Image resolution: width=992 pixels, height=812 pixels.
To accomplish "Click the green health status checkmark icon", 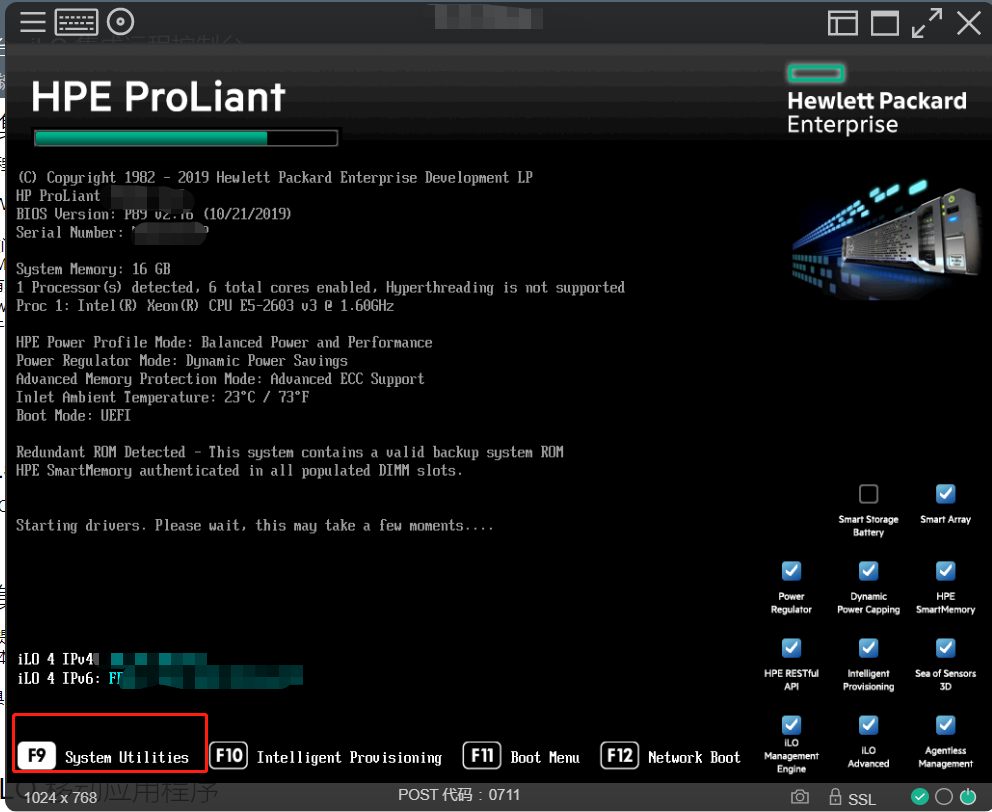I will point(919,797).
